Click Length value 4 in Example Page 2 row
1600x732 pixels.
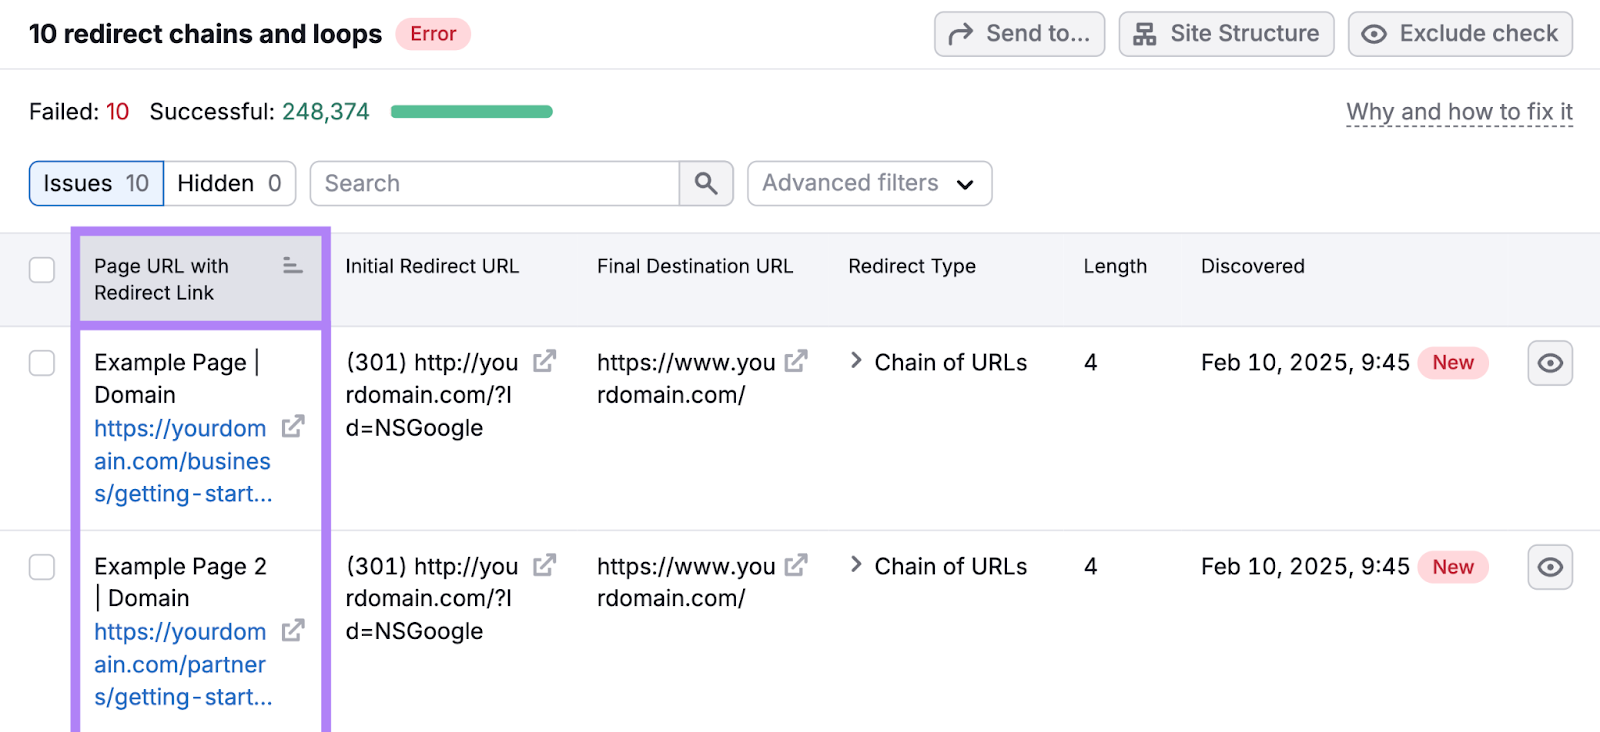1091,566
